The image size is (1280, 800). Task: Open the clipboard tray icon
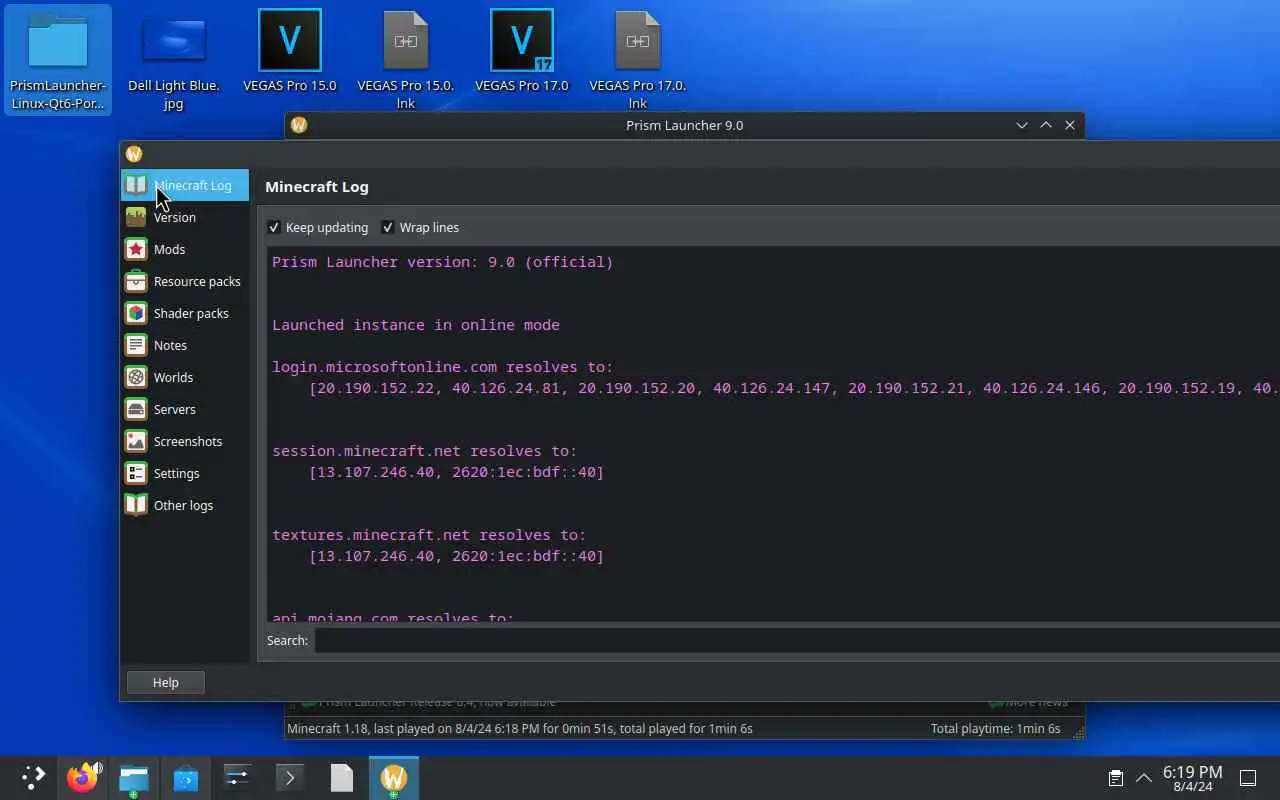point(1116,778)
